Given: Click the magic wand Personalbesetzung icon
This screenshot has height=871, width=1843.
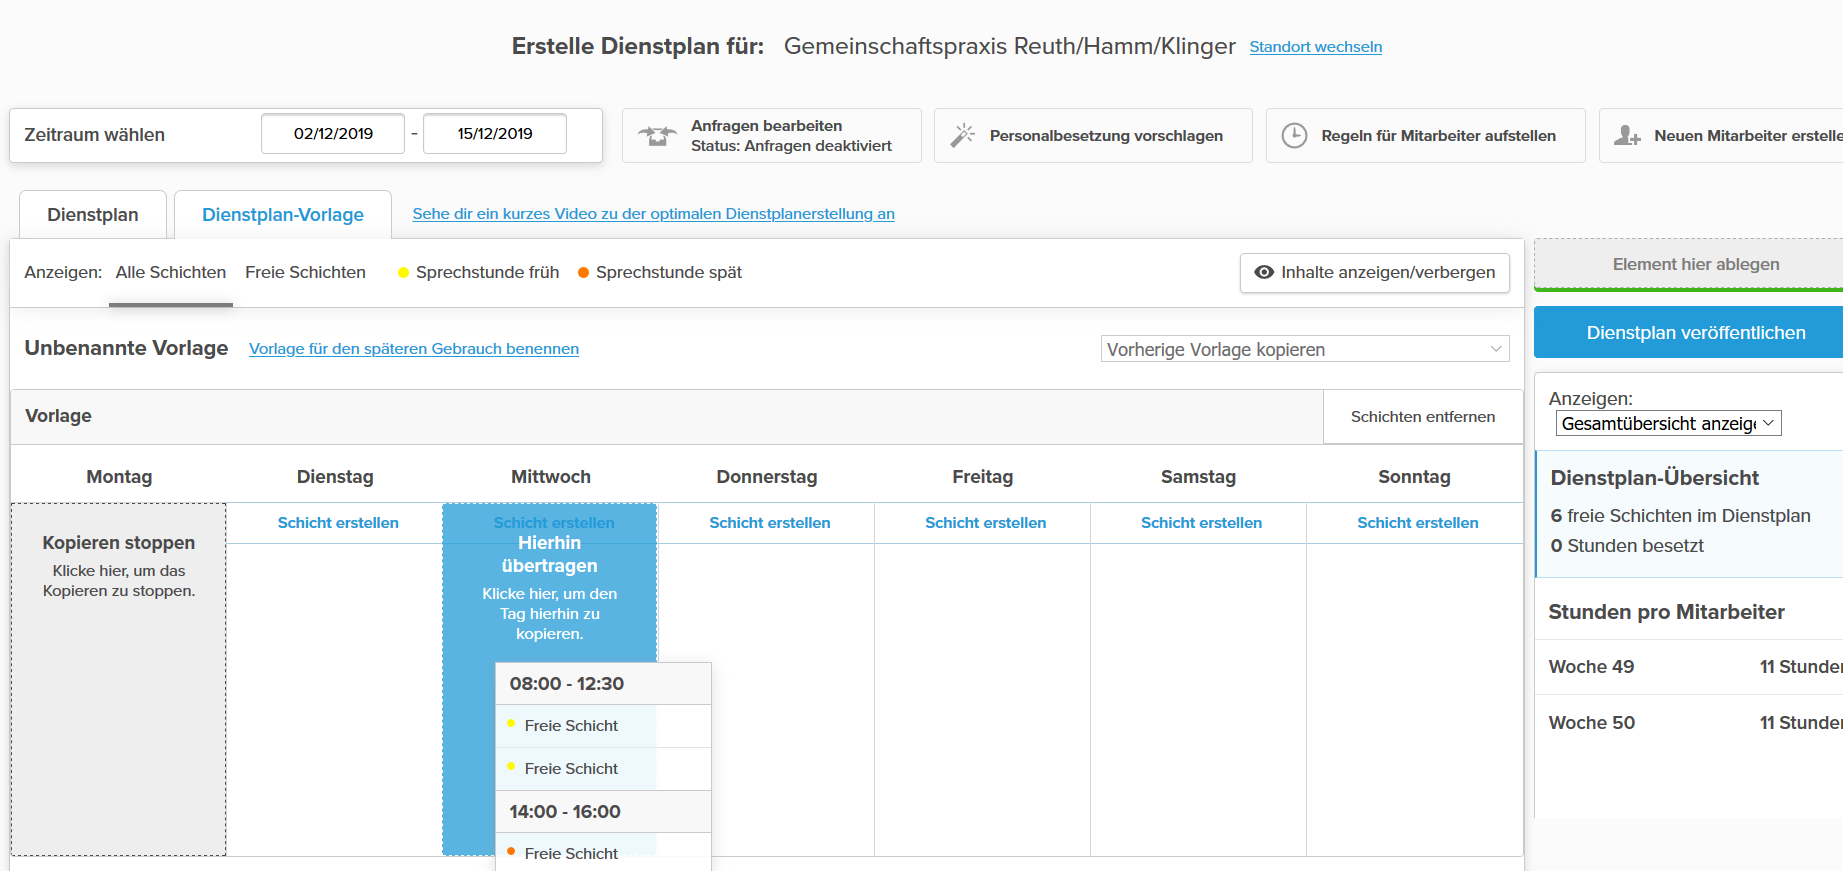Looking at the screenshot, I should pos(962,136).
